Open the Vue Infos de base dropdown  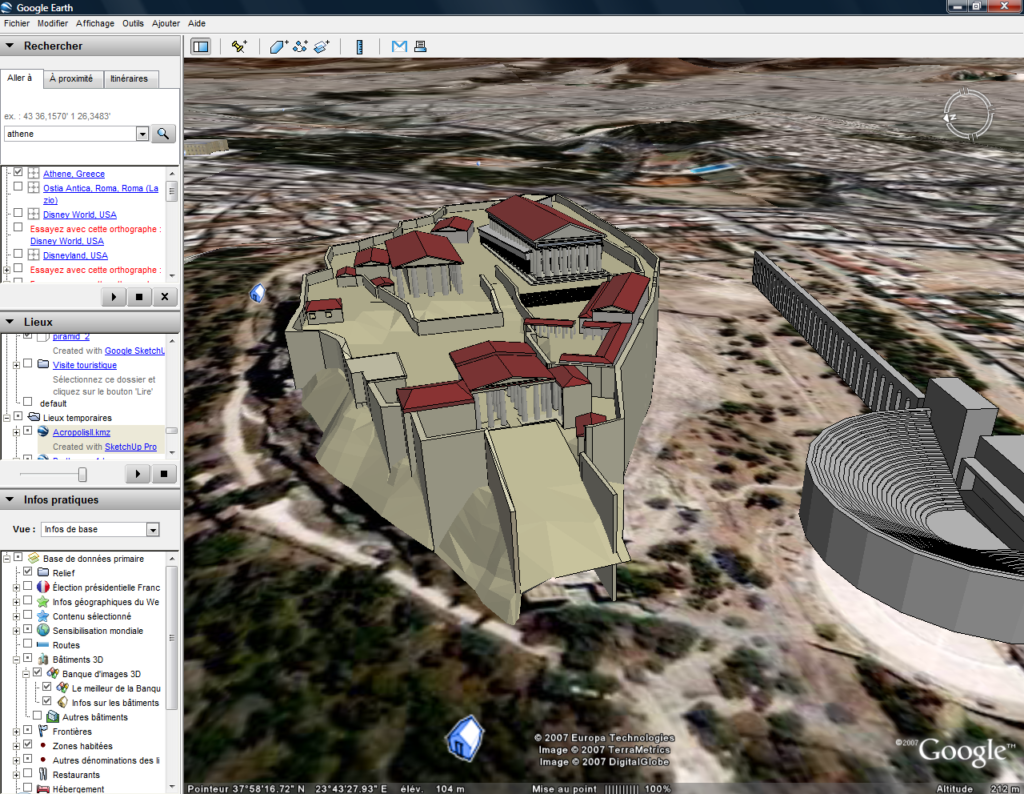[x=153, y=530]
